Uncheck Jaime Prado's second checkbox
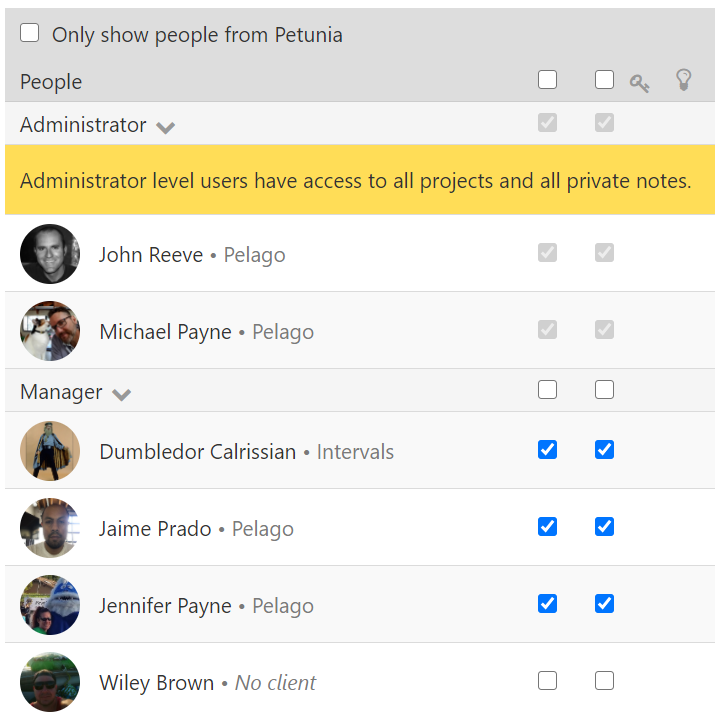The width and height of the screenshot is (720, 718). pos(604,527)
